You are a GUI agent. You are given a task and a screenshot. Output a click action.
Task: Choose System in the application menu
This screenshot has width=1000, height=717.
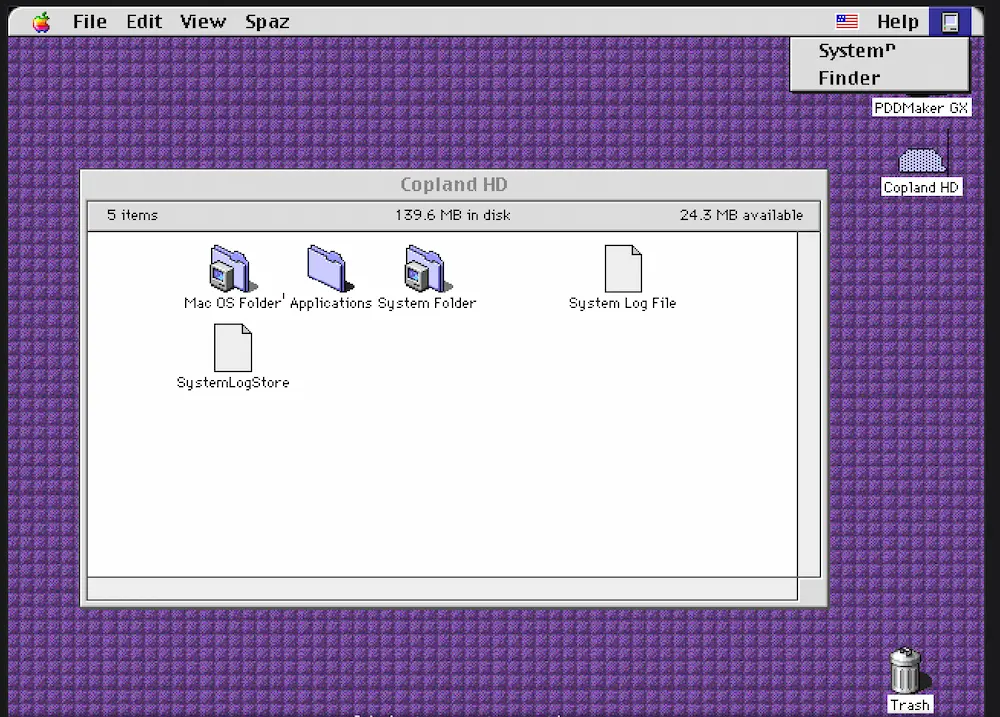click(879, 50)
